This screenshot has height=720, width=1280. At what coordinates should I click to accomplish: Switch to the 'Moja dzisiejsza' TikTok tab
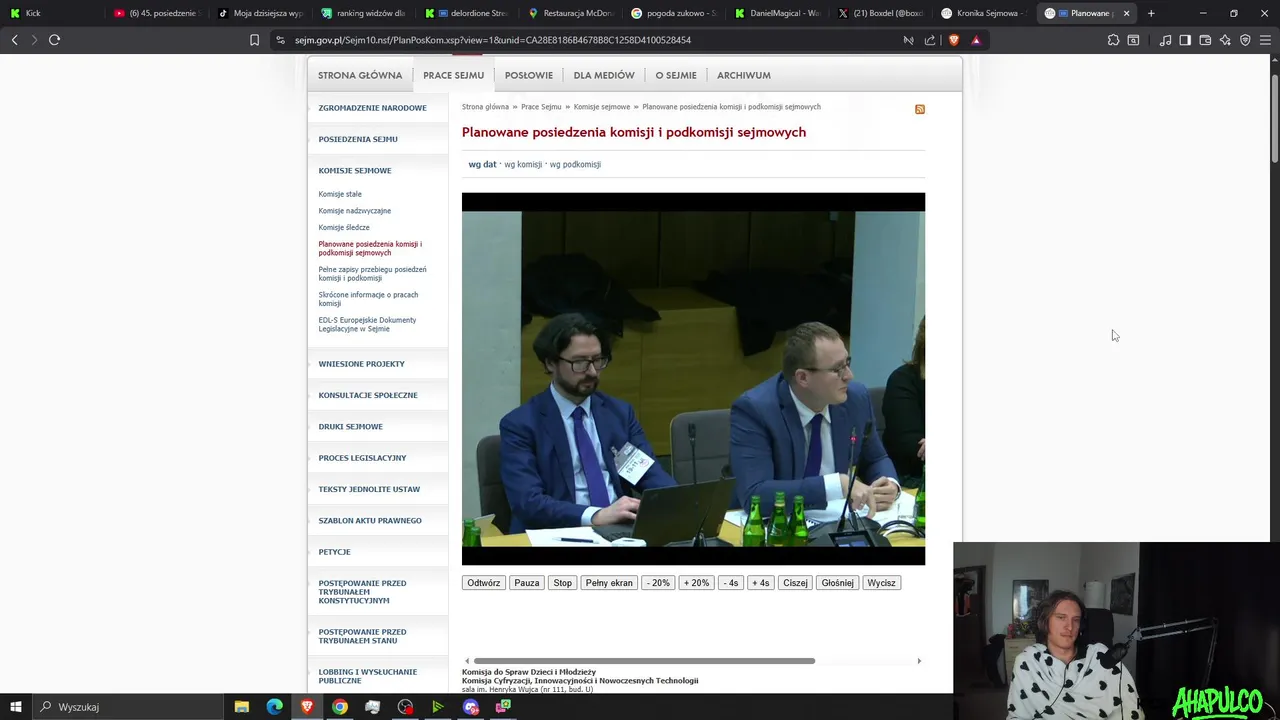[260, 13]
